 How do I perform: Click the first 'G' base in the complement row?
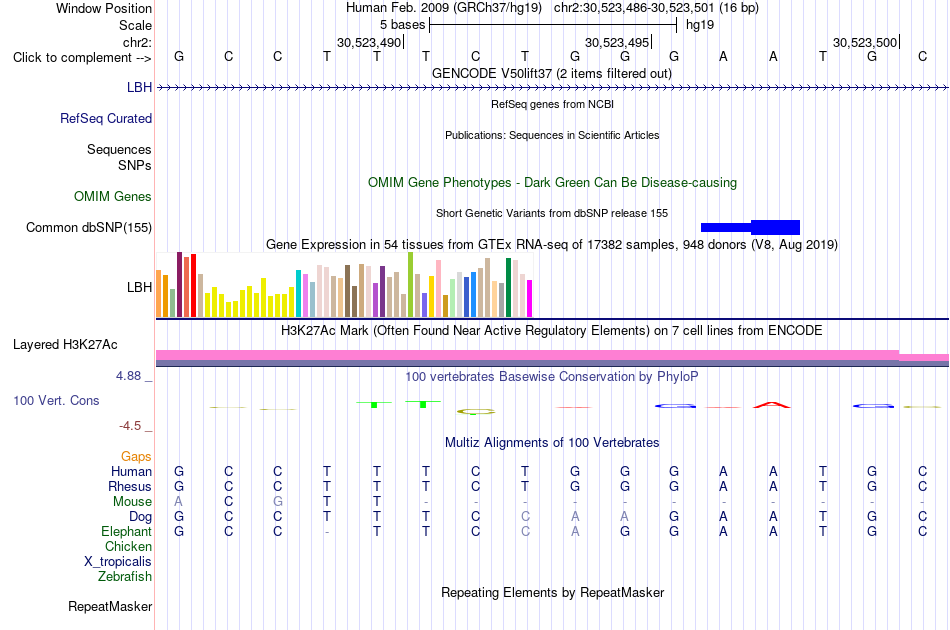pos(179,56)
